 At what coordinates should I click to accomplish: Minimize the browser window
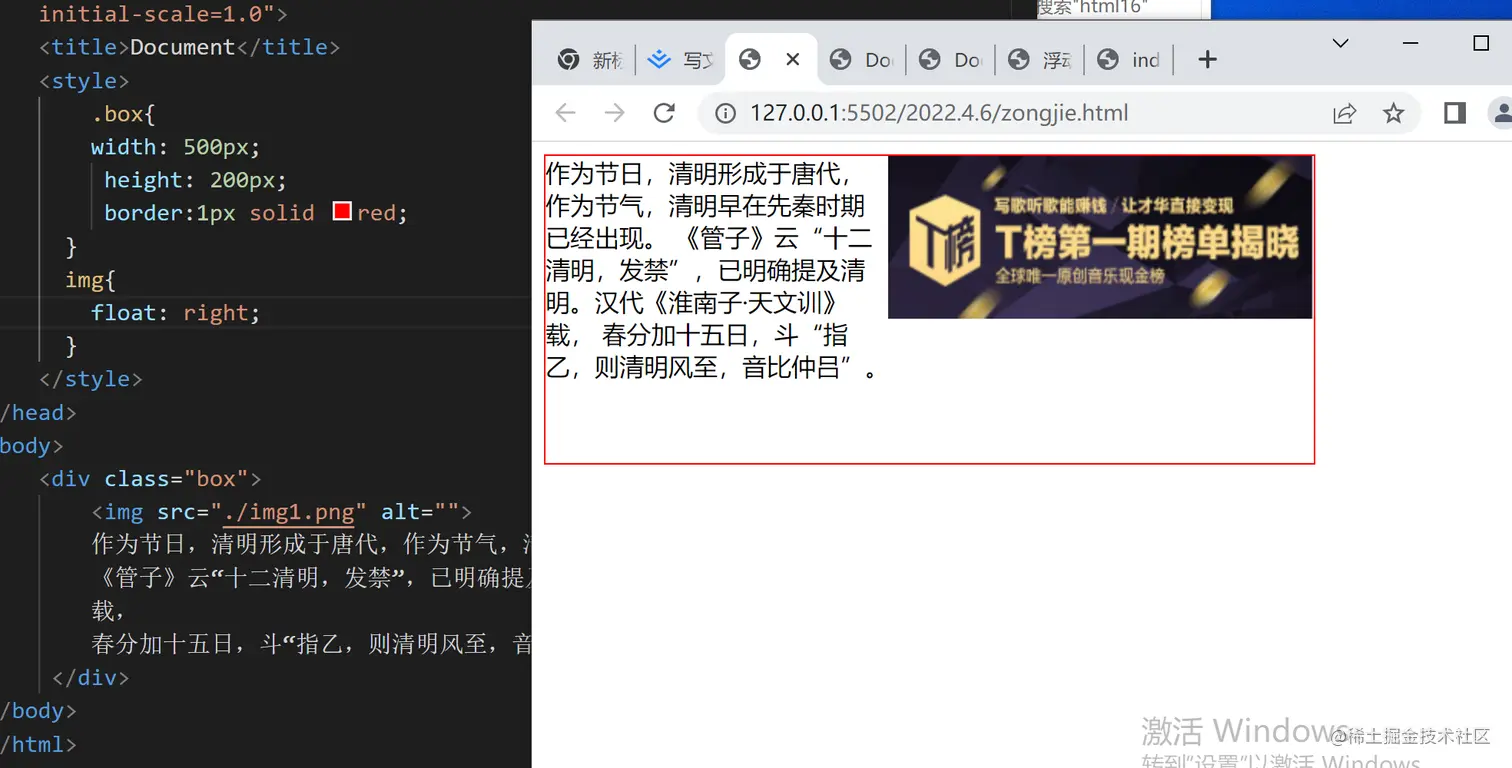[x=1411, y=43]
